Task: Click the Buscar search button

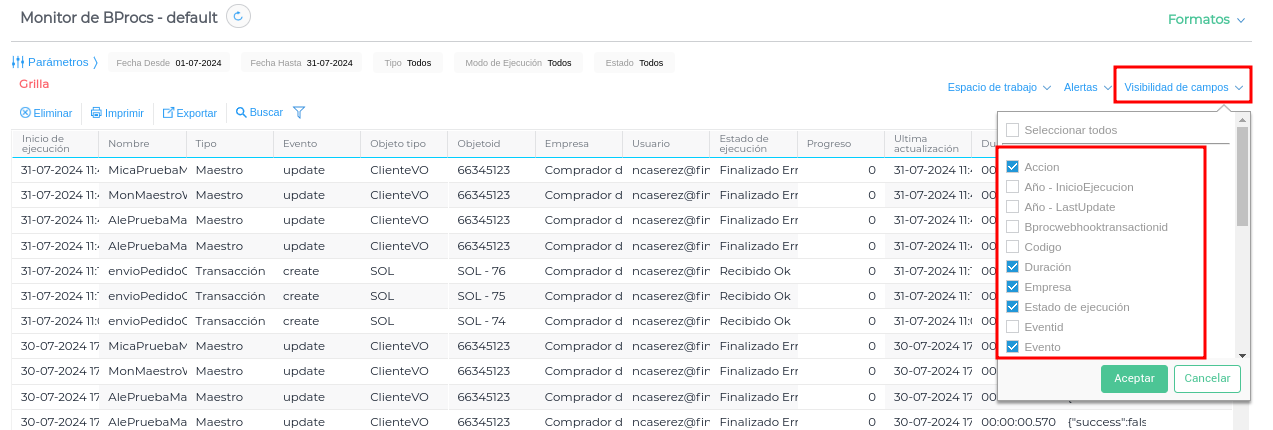Action: coord(259,112)
